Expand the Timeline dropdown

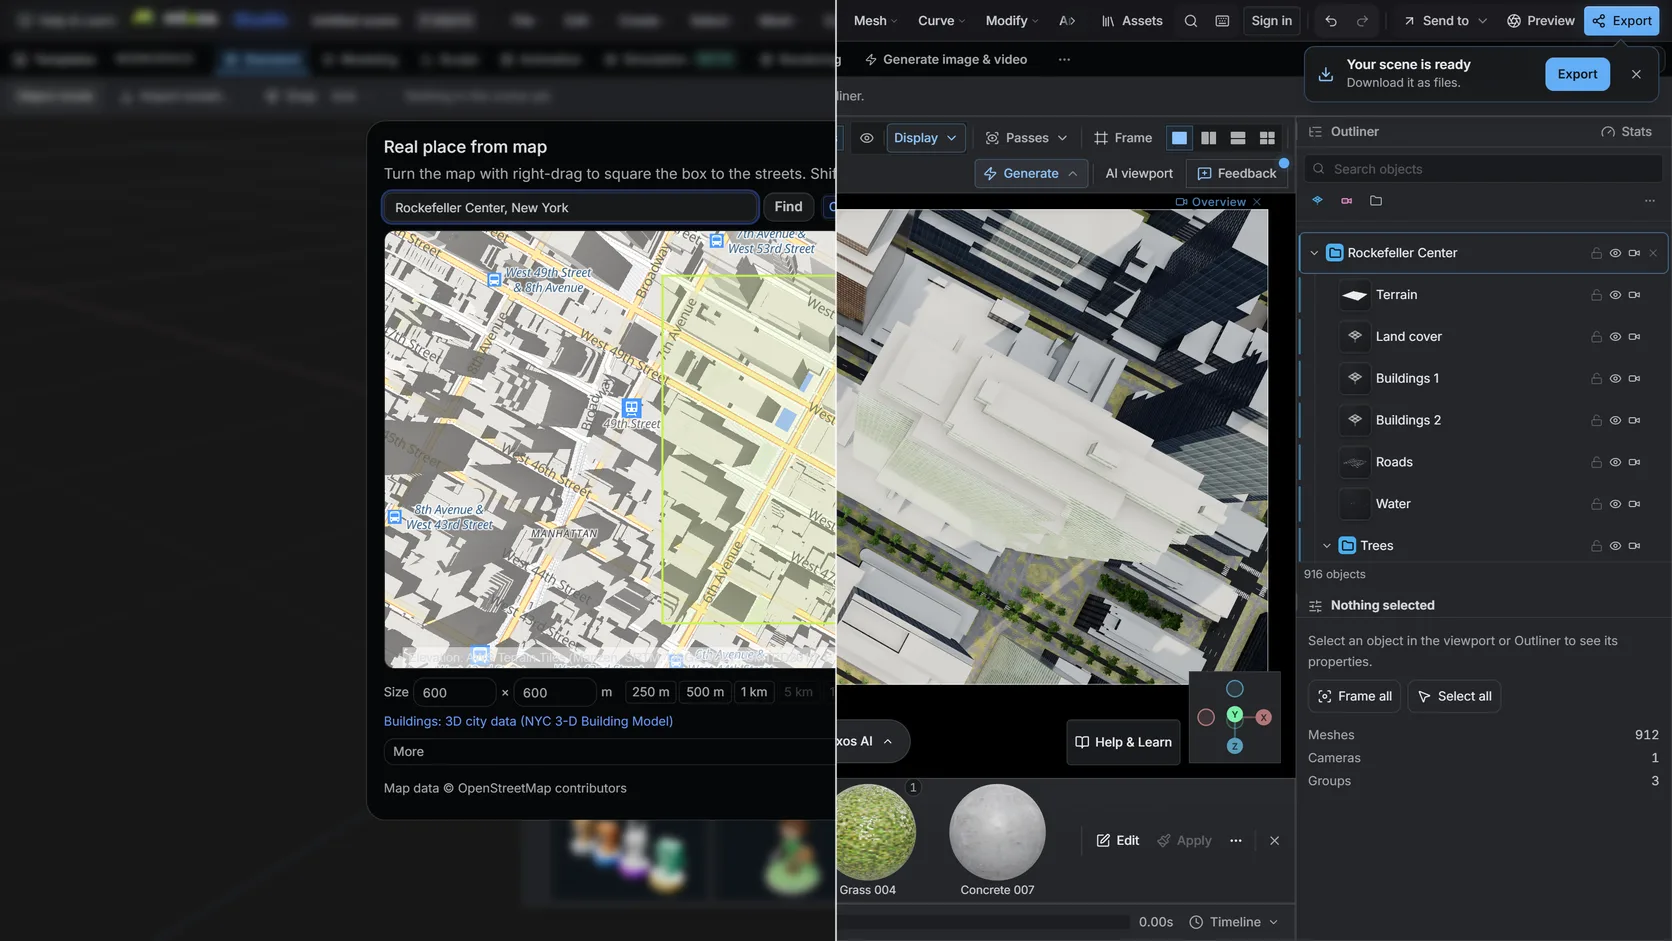pyautogui.click(x=1234, y=922)
